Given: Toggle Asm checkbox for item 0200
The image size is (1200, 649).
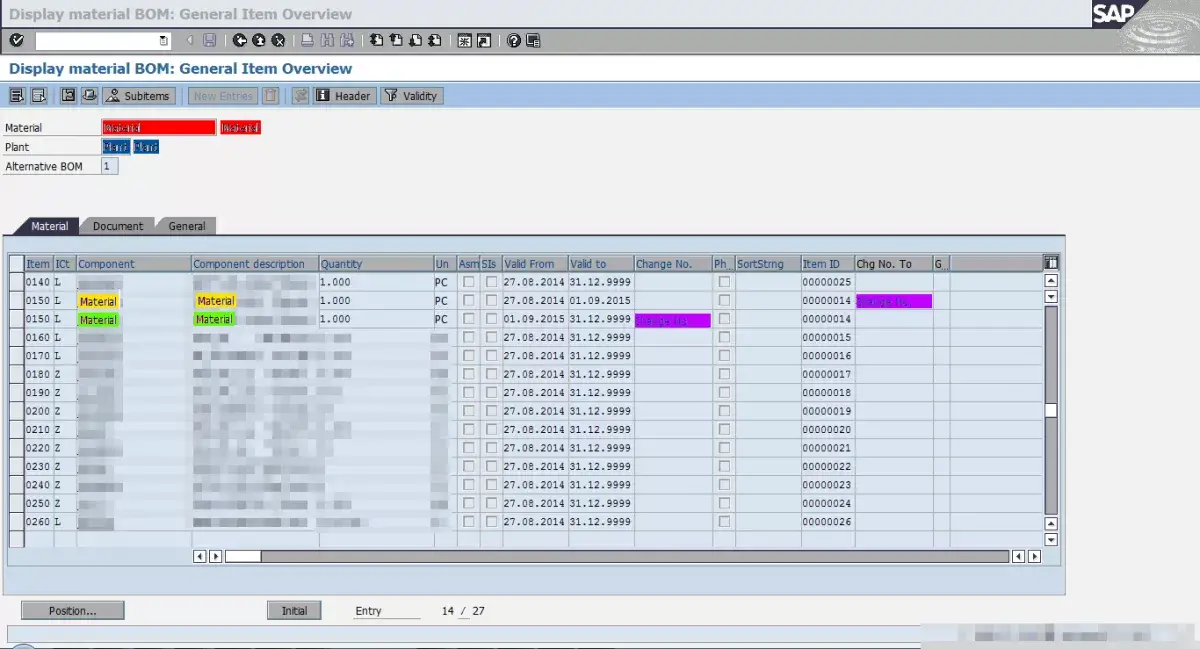Looking at the screenshot, I should click(x=469, y=411).
